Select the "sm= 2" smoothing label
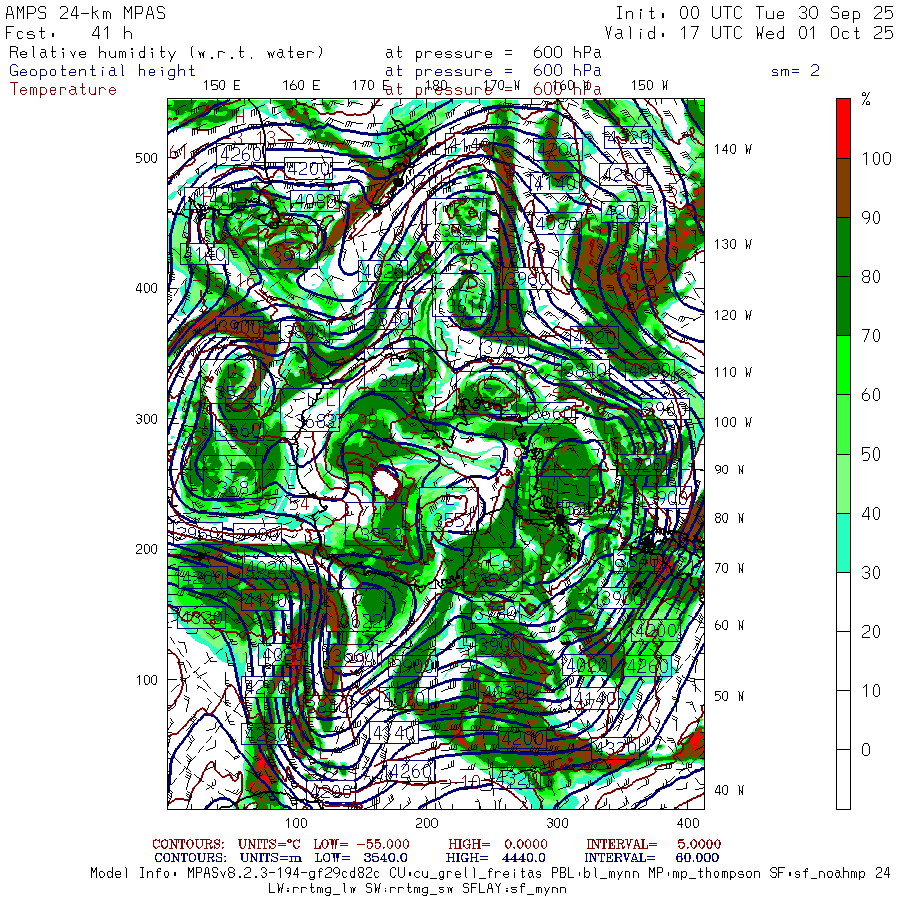Viewport: 900px width, 900px height. coord(795,71)
